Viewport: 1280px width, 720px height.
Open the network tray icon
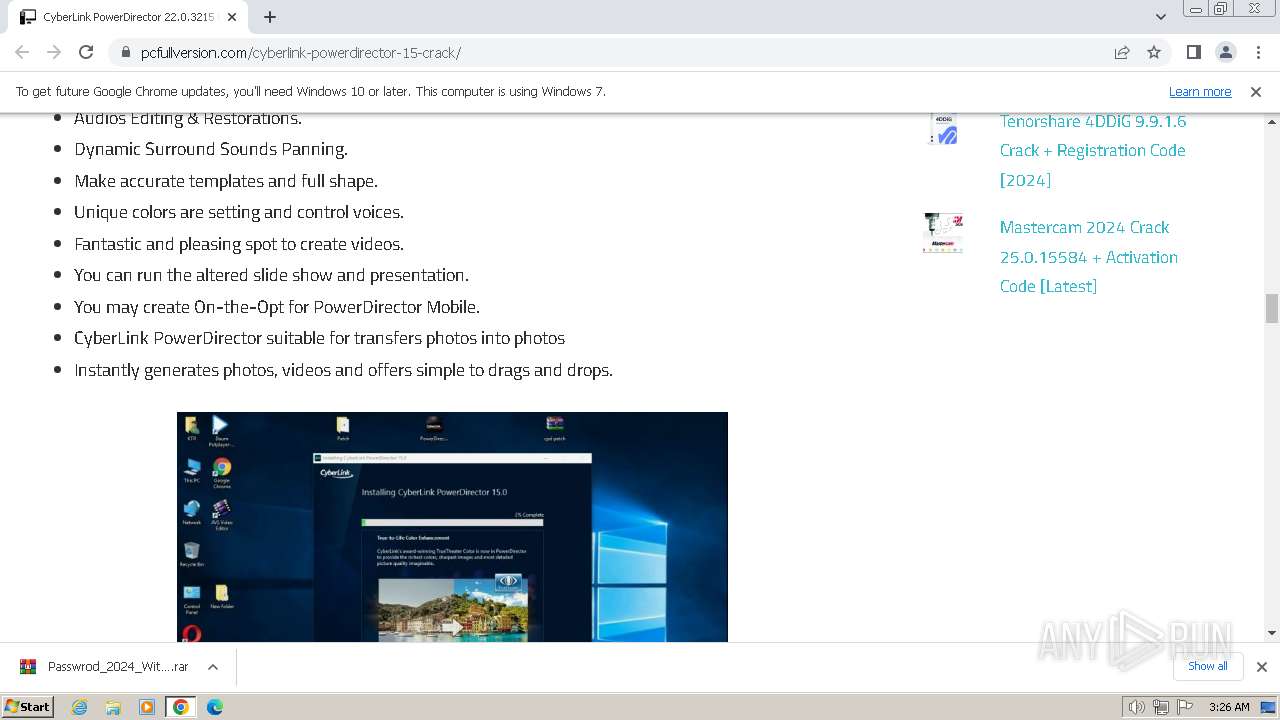pyautogui.click(x=1161, y=707)
